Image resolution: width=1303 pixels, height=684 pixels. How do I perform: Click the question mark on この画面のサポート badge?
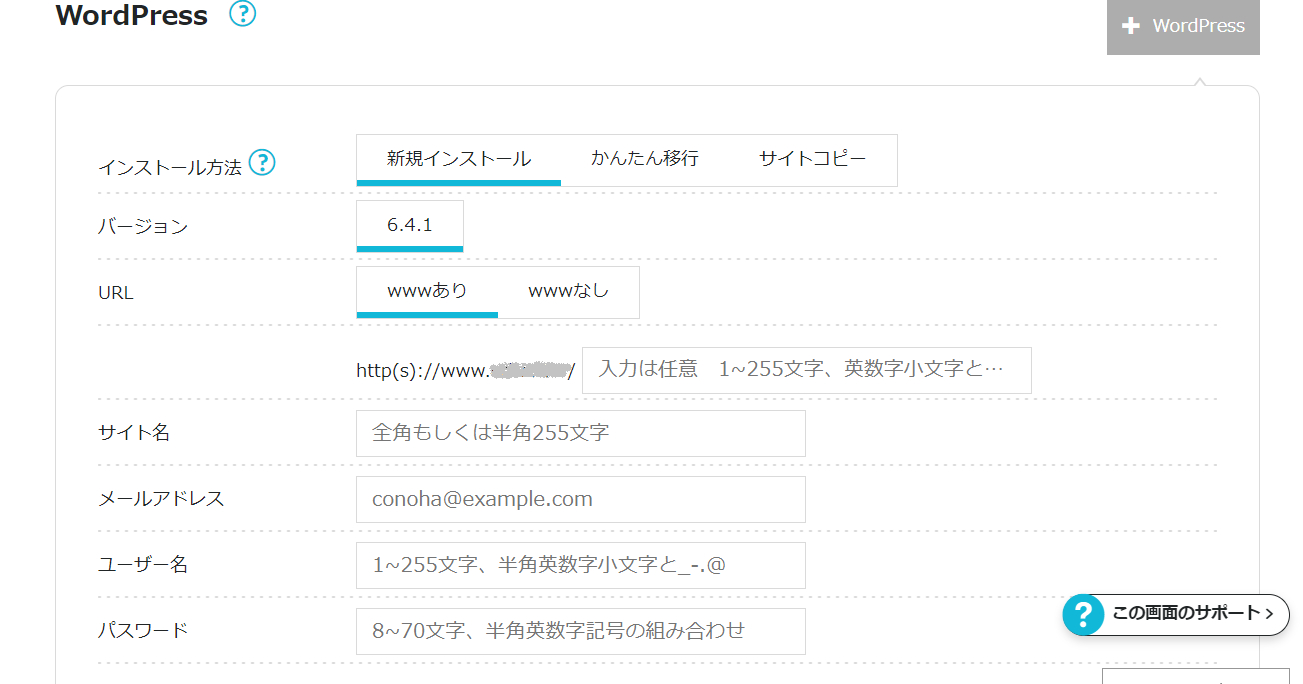pos(1082,615)
